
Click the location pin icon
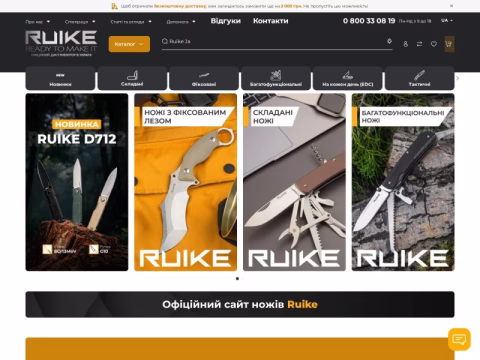389,41
